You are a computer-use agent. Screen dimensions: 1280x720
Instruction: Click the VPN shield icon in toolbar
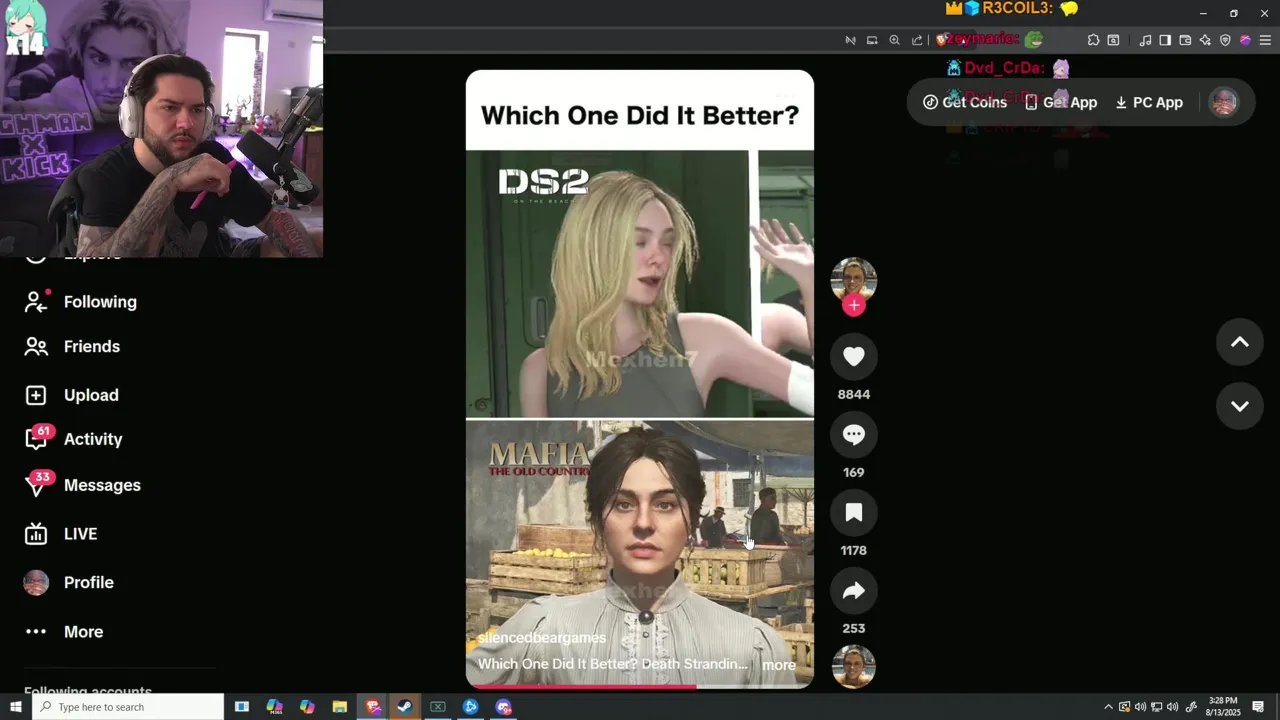[1225, 40]
